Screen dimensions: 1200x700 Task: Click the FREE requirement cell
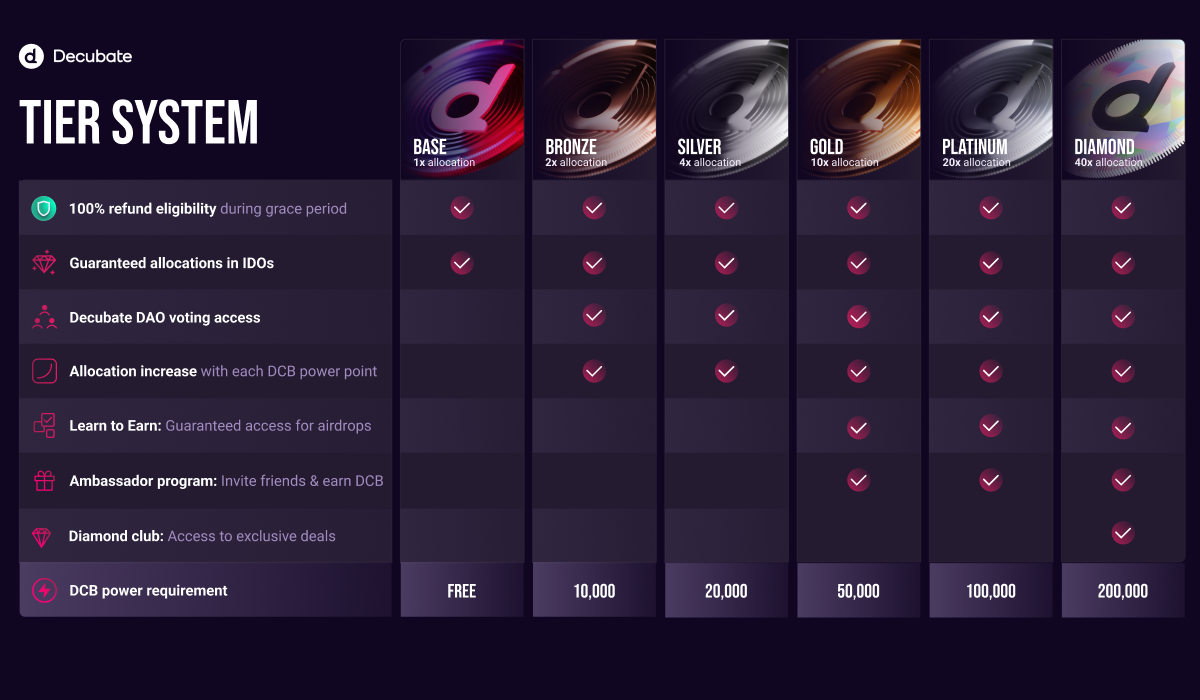pos(462,590)
